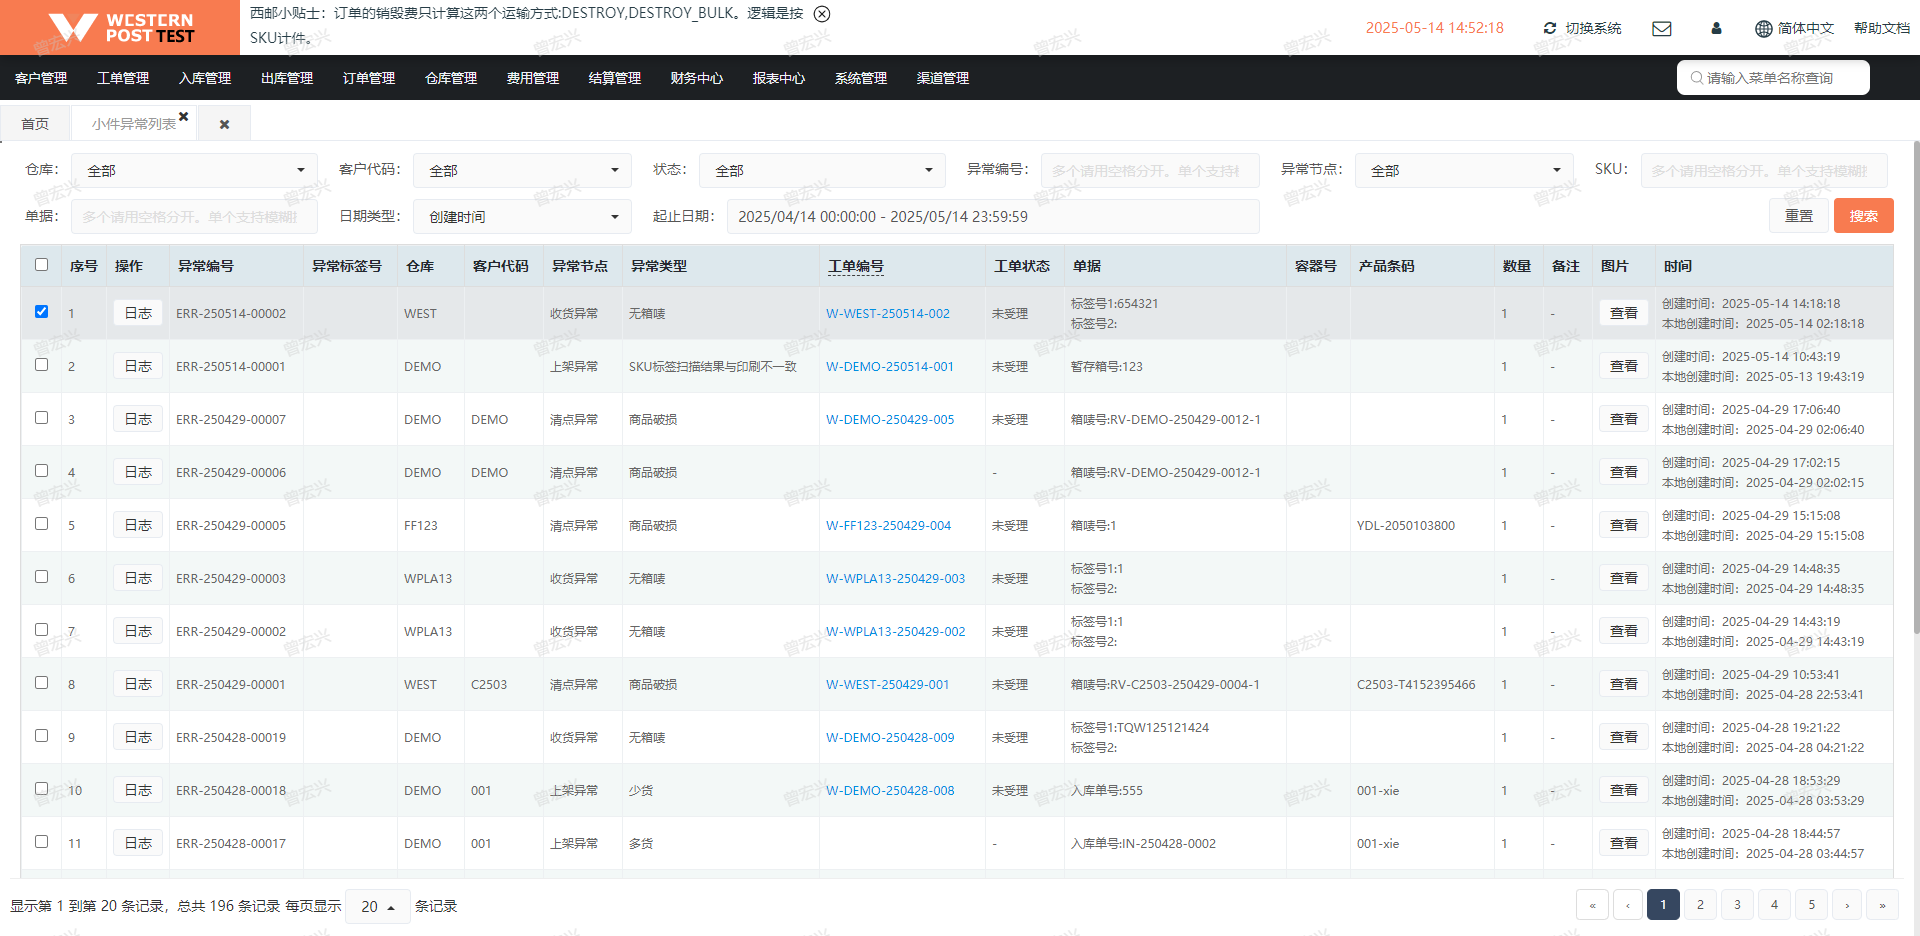Screen dimensions: 1920x936
Task: Open the 出库管理 menu
Action: pos(287,78)
